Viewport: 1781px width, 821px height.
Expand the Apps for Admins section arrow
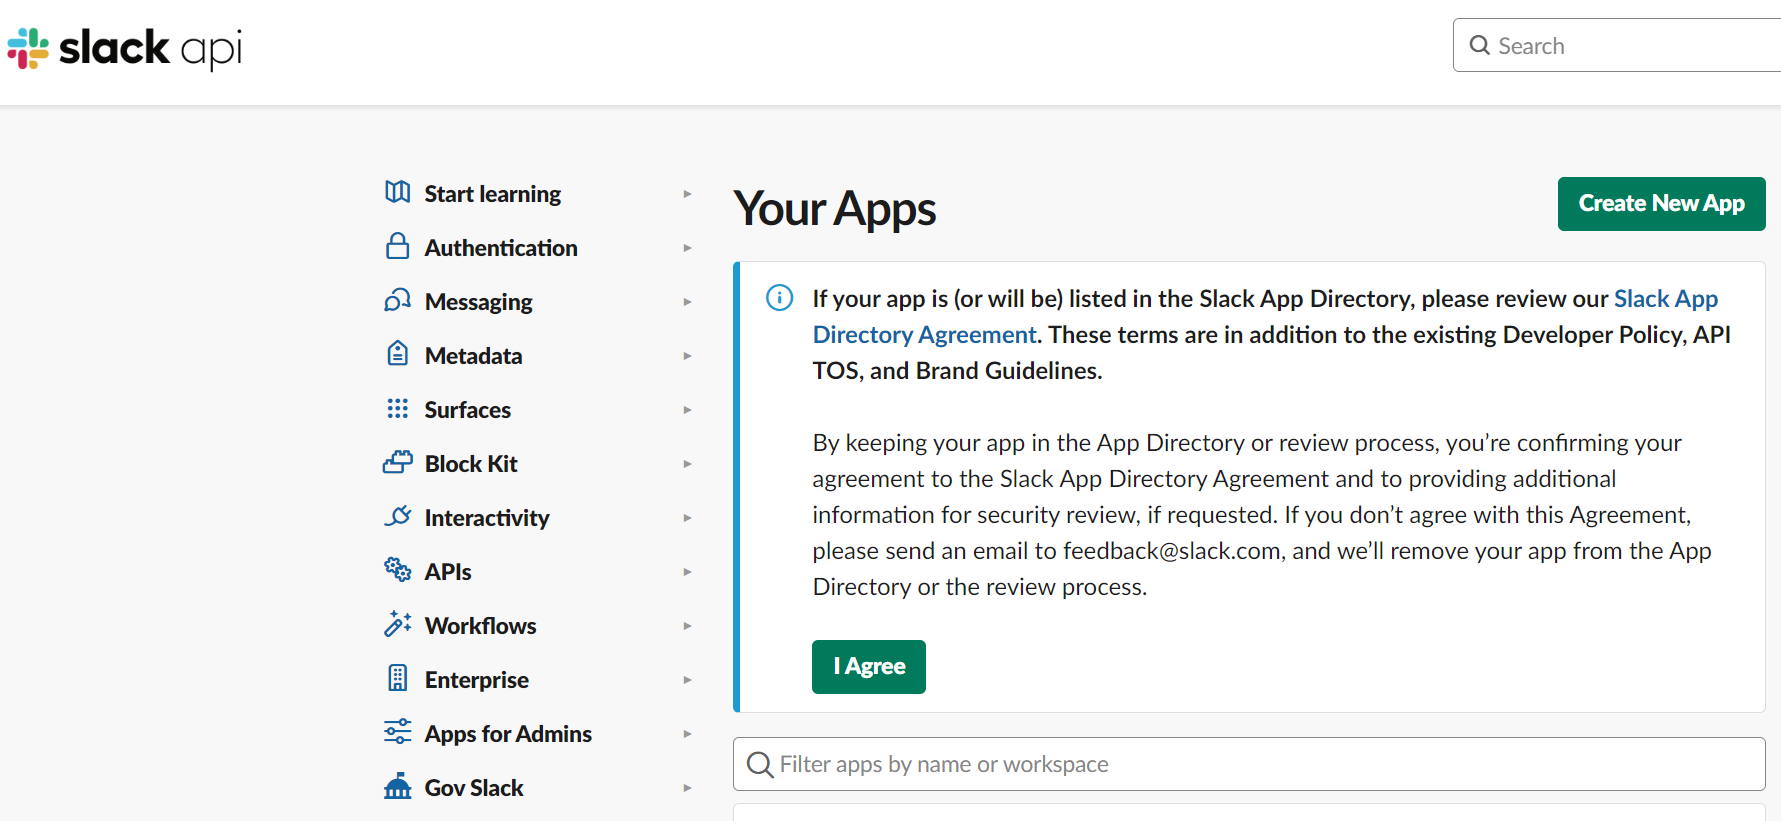click(x=687, y=734)
